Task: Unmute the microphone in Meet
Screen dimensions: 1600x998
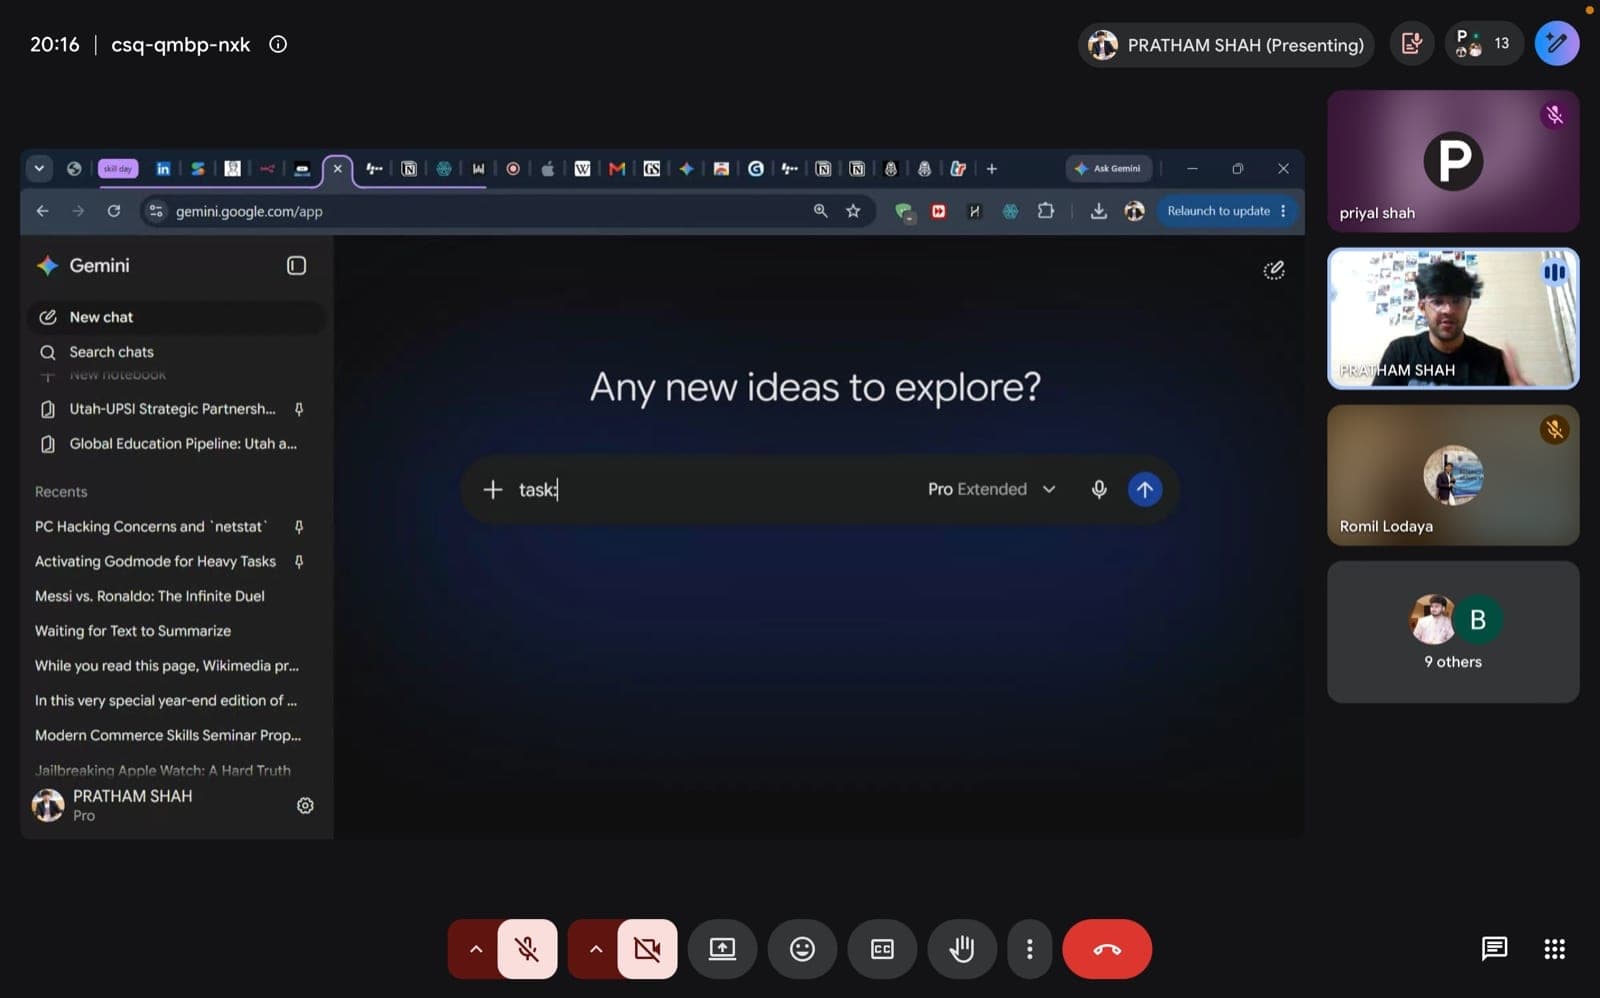Action: (x=527, y=948)
